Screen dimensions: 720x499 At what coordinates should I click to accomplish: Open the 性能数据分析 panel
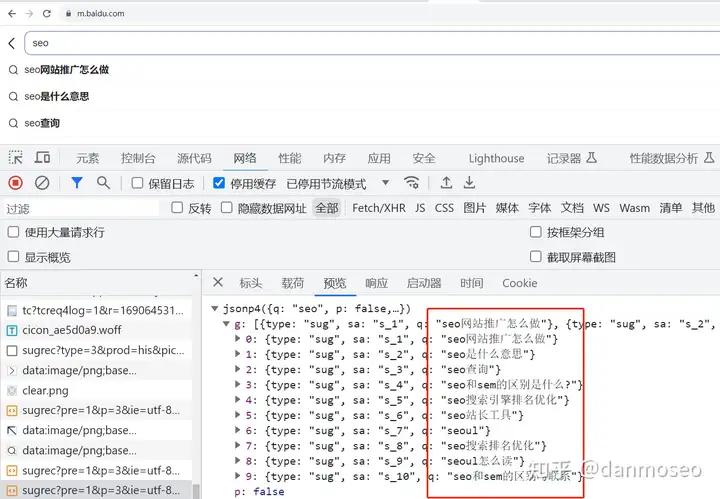(672, 158)
